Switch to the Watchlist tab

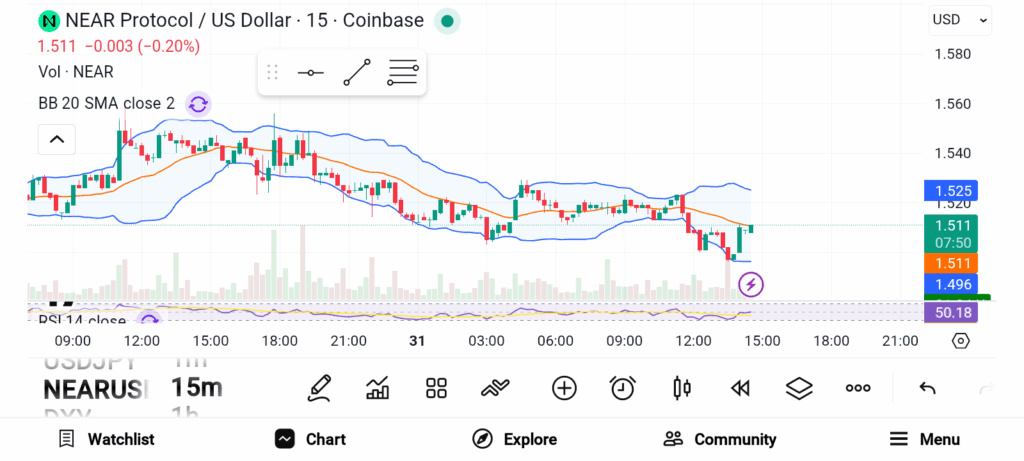point(106,439)
